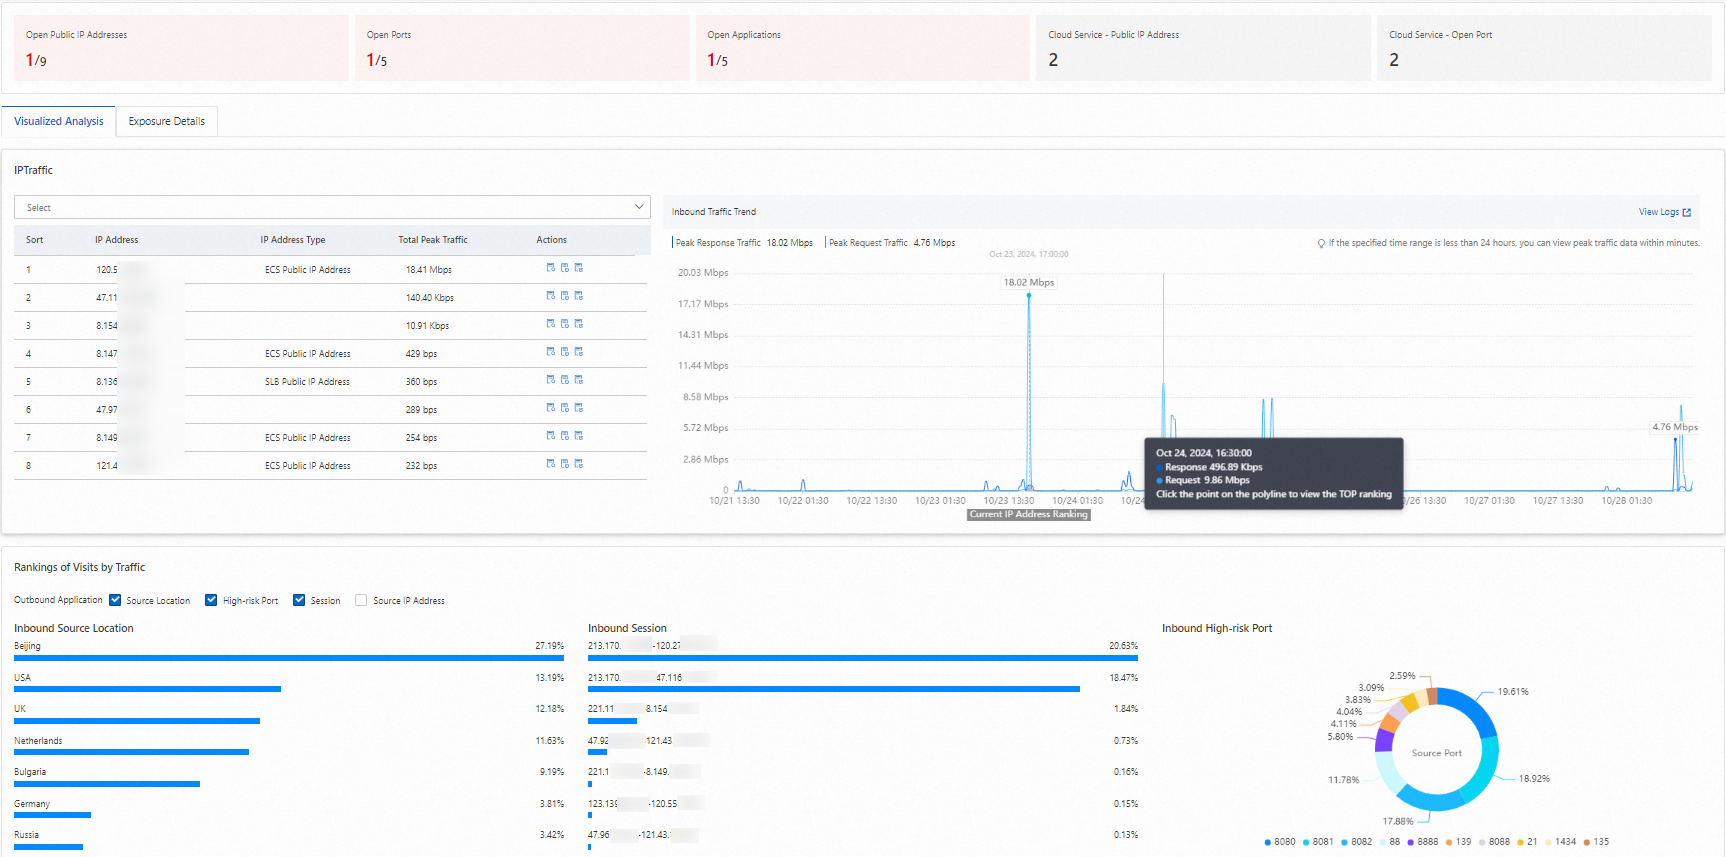Viewport: 1726px width, 857px height.
Task: Toggle port 8080 legend item in donut chart
Action: point(1280,842)
